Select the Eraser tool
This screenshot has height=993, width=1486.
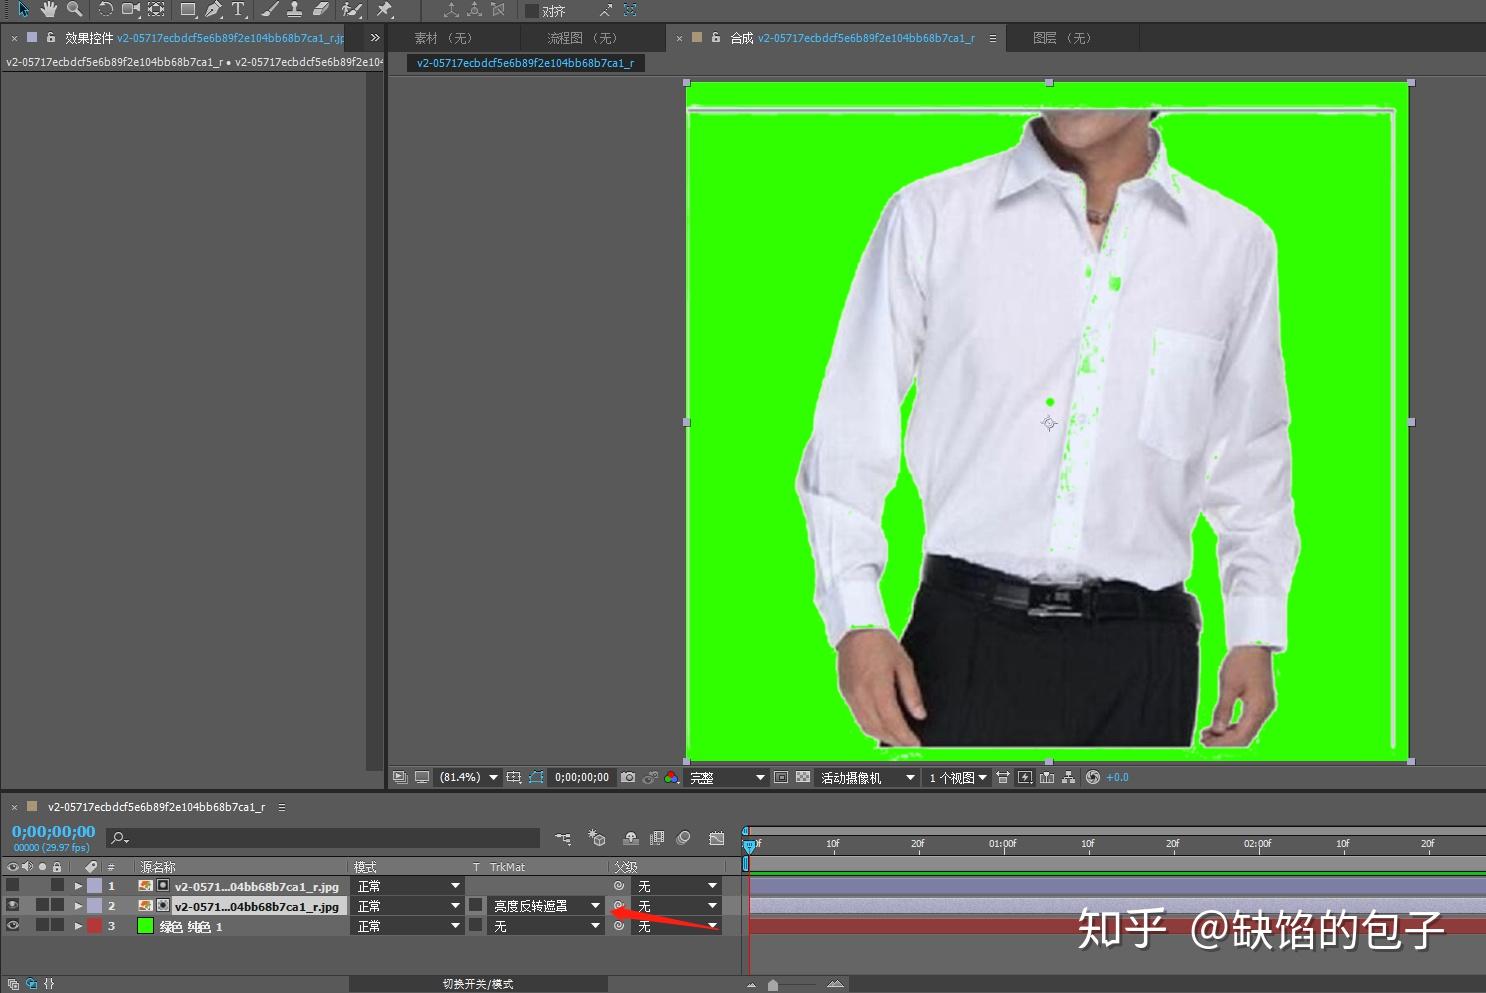(320, 10)
